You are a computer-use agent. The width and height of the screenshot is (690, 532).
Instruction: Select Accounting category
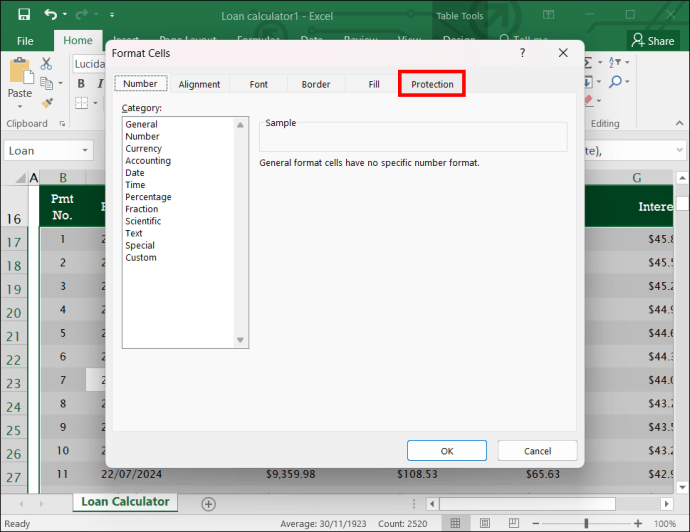coord(148,161)
